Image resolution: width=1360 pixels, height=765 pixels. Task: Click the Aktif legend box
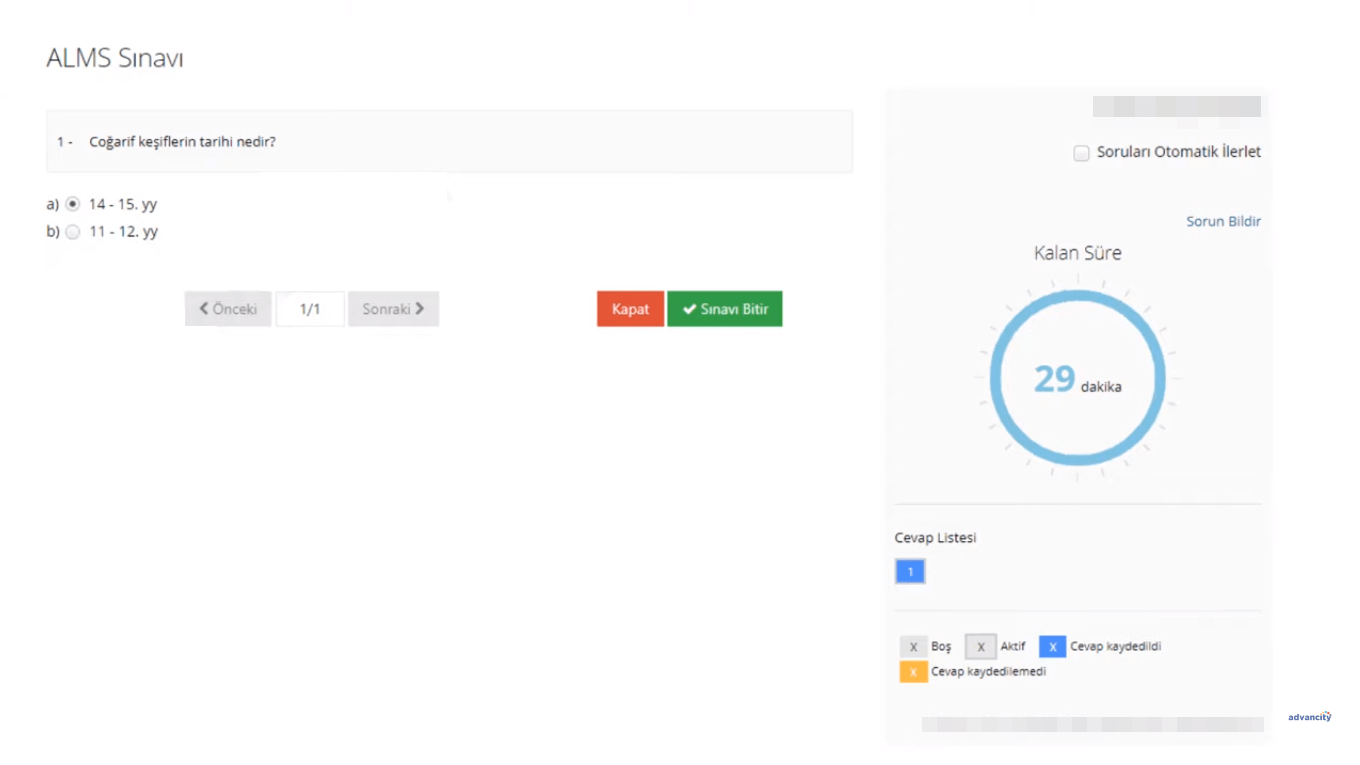click(980, 647)
